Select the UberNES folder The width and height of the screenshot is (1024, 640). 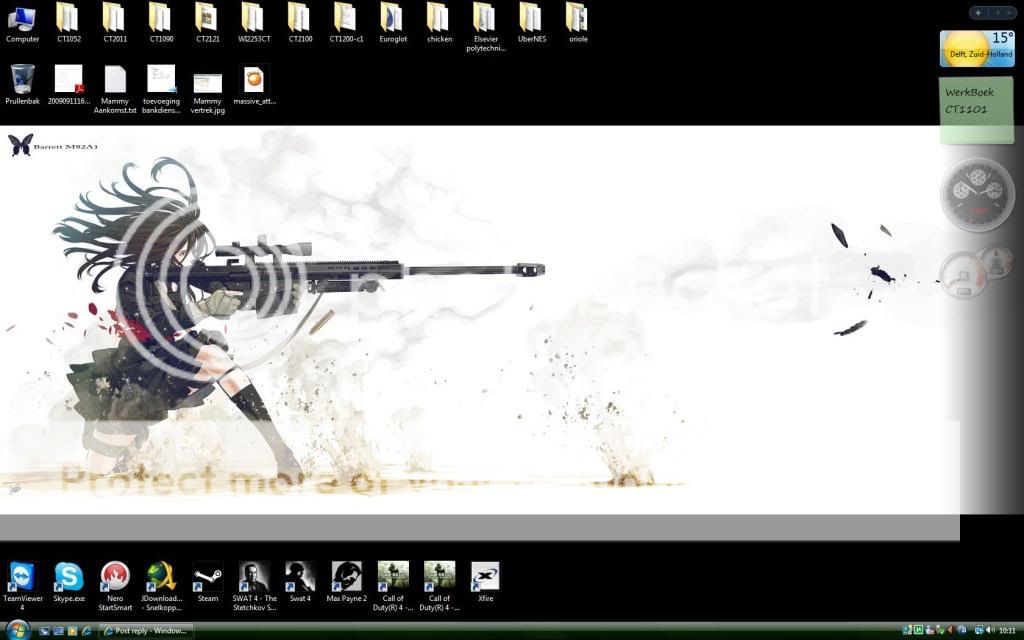pos(532,20)
